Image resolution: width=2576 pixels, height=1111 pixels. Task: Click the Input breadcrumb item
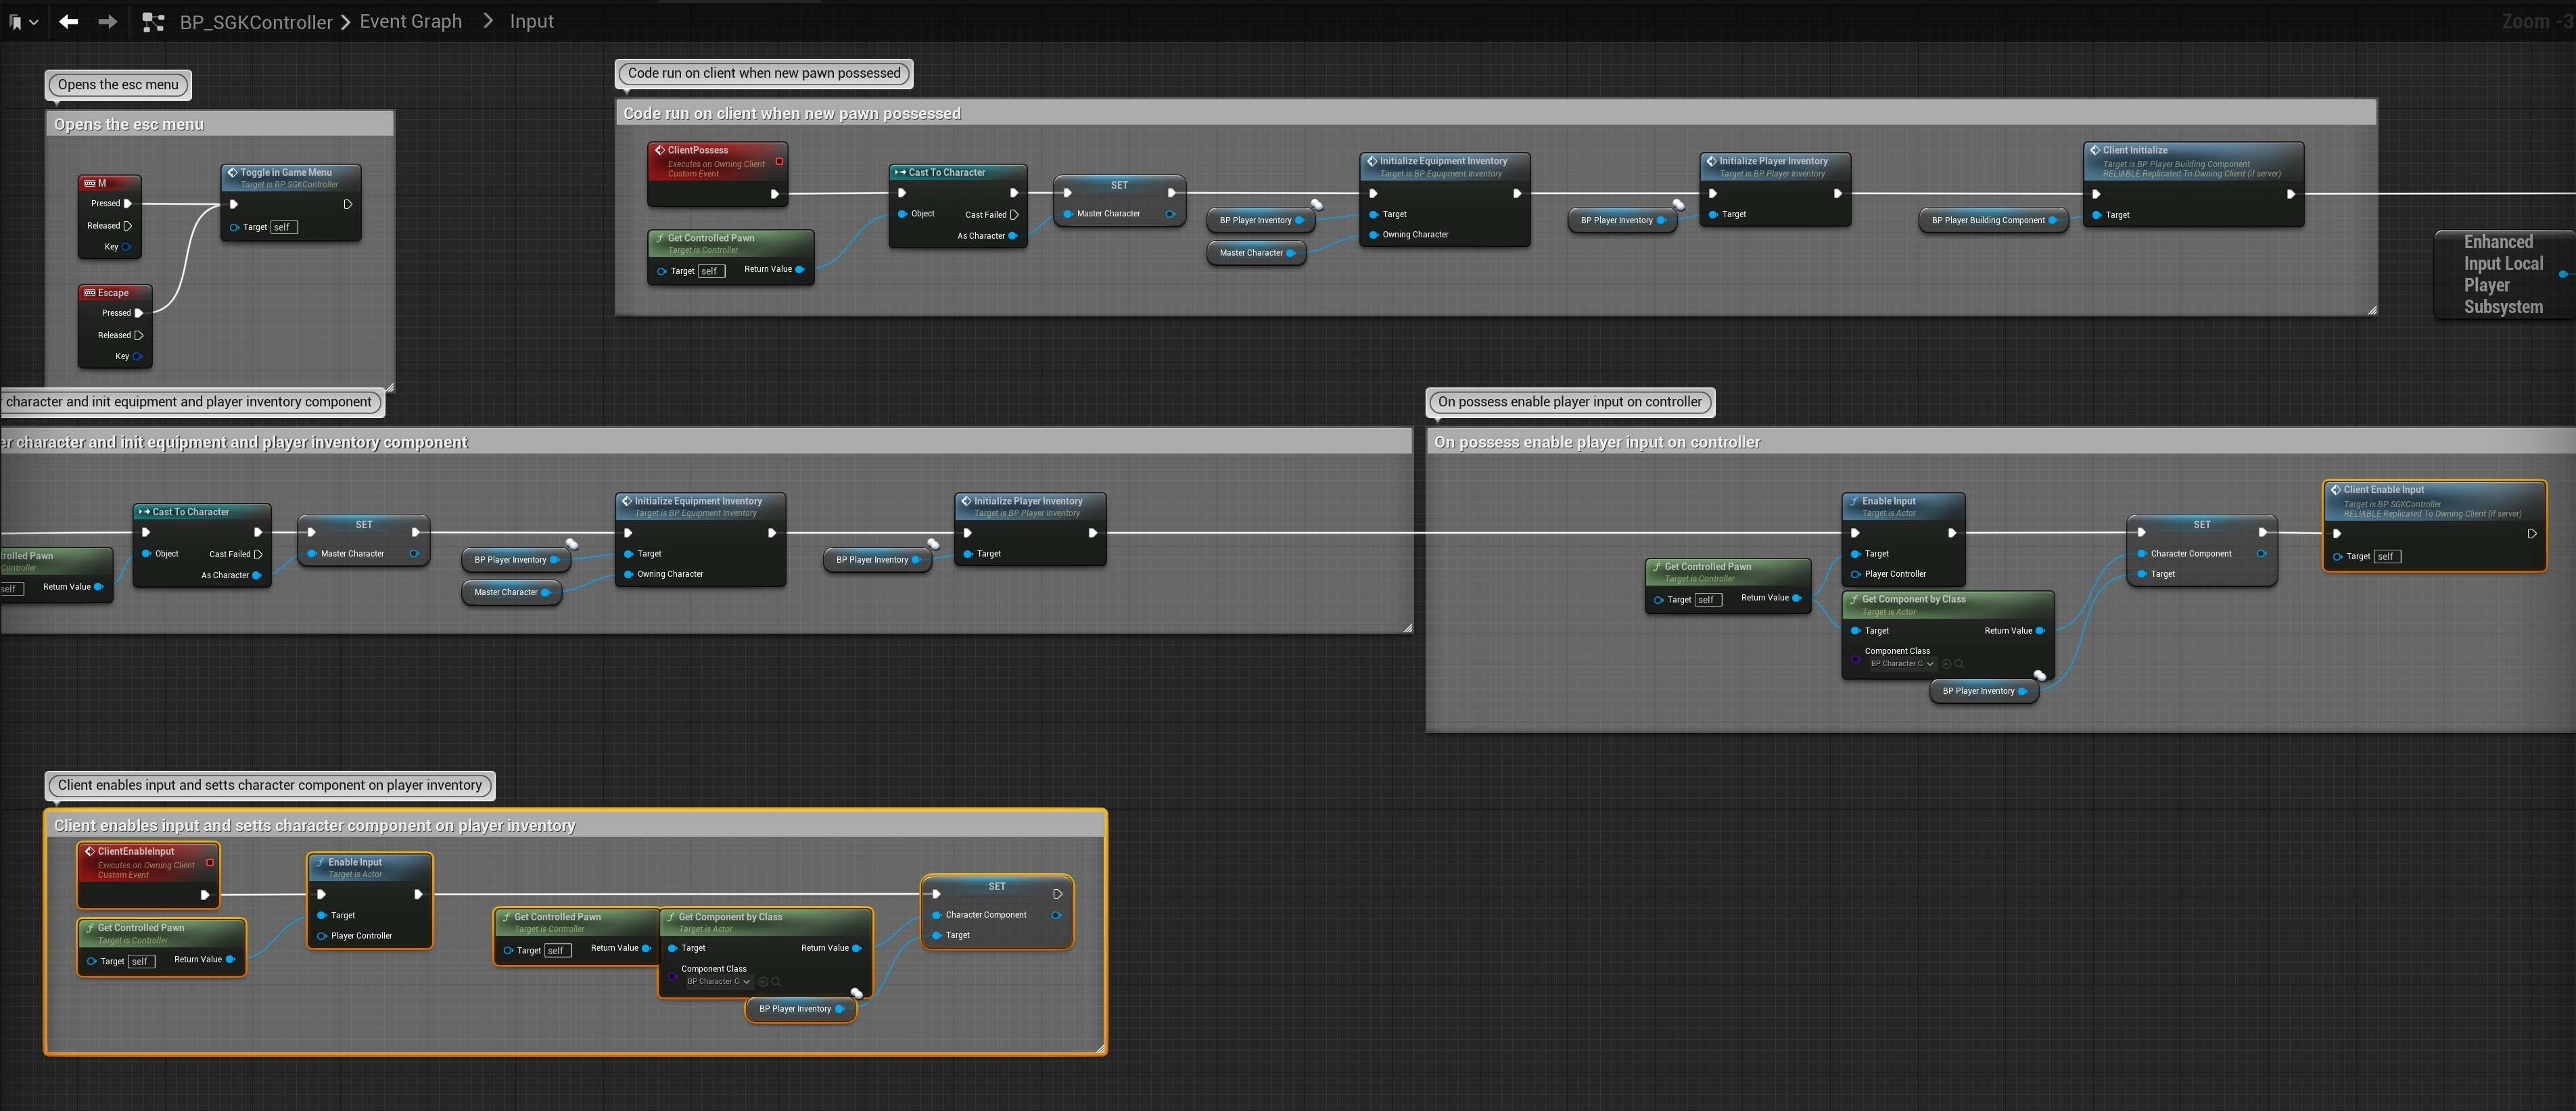click(531, 21)
